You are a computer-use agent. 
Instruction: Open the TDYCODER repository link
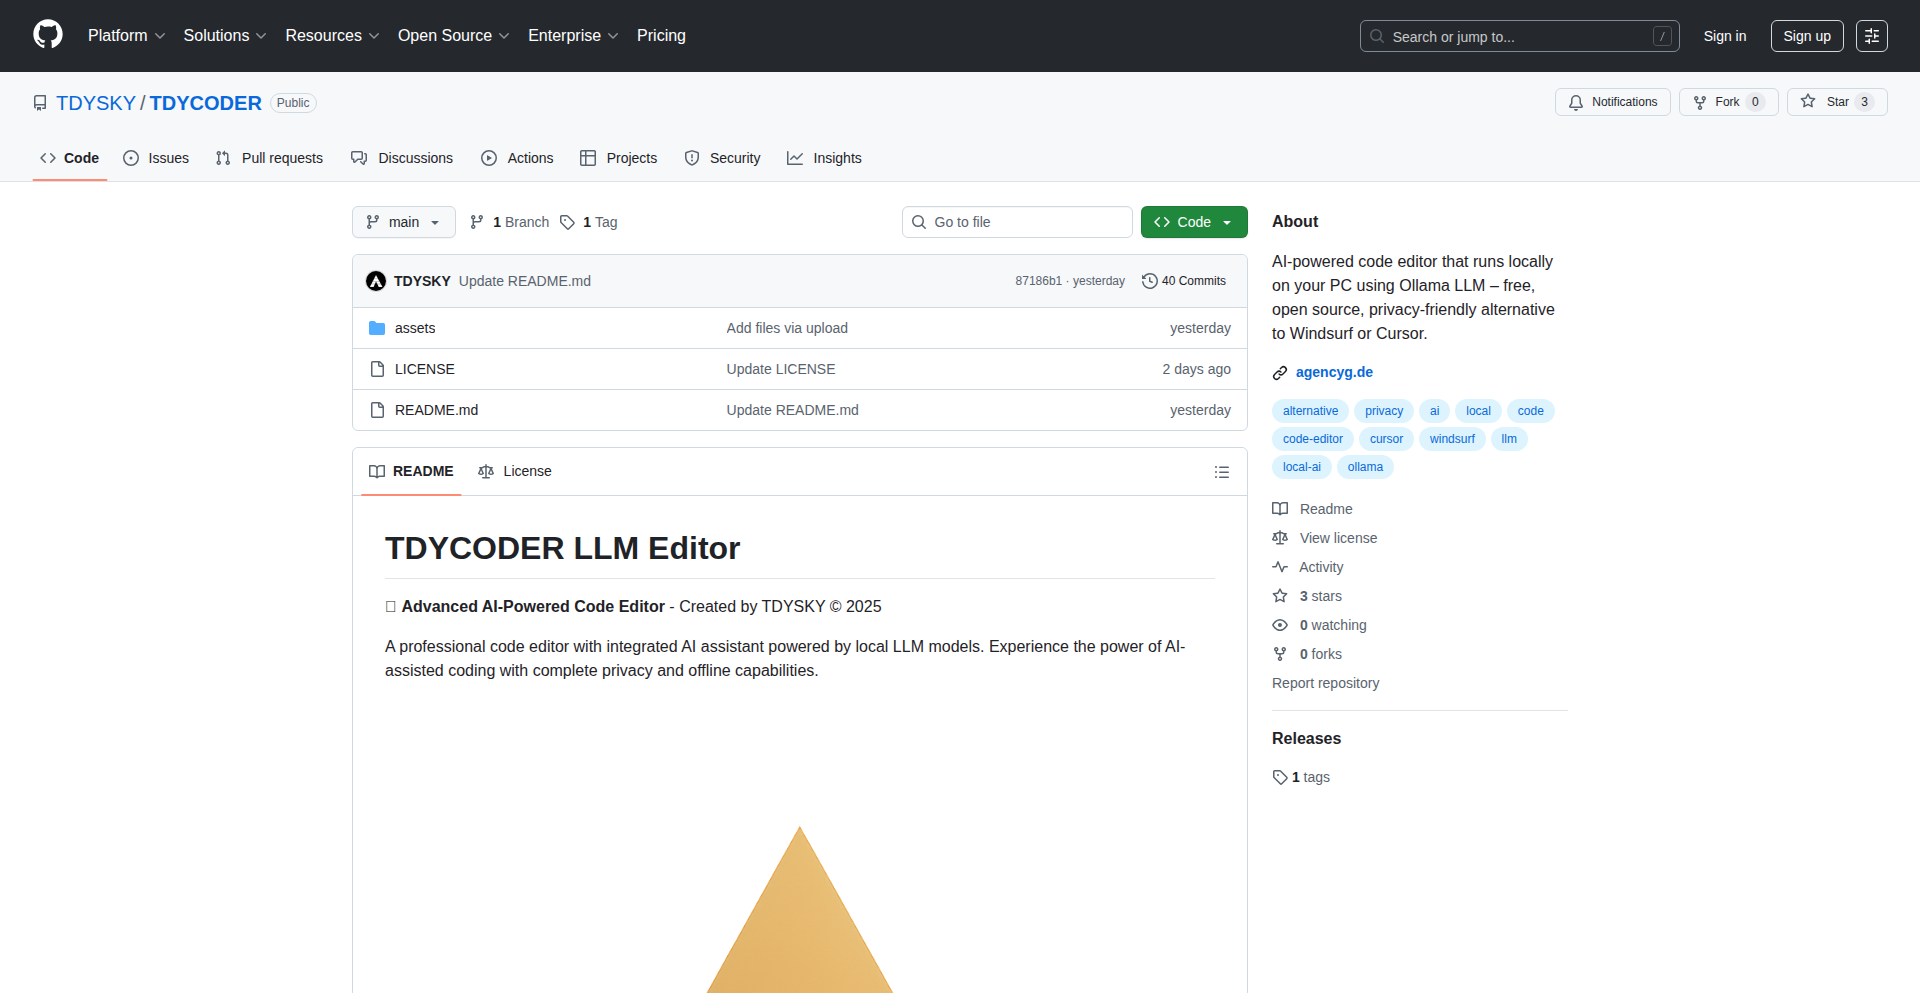[206, 103]
